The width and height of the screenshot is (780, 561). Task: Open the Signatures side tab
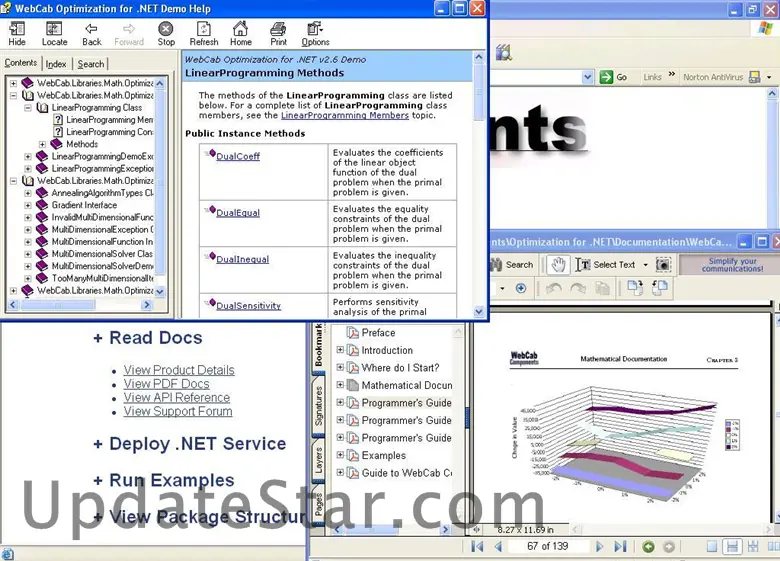pyautogui.click(x=318, y=405)
